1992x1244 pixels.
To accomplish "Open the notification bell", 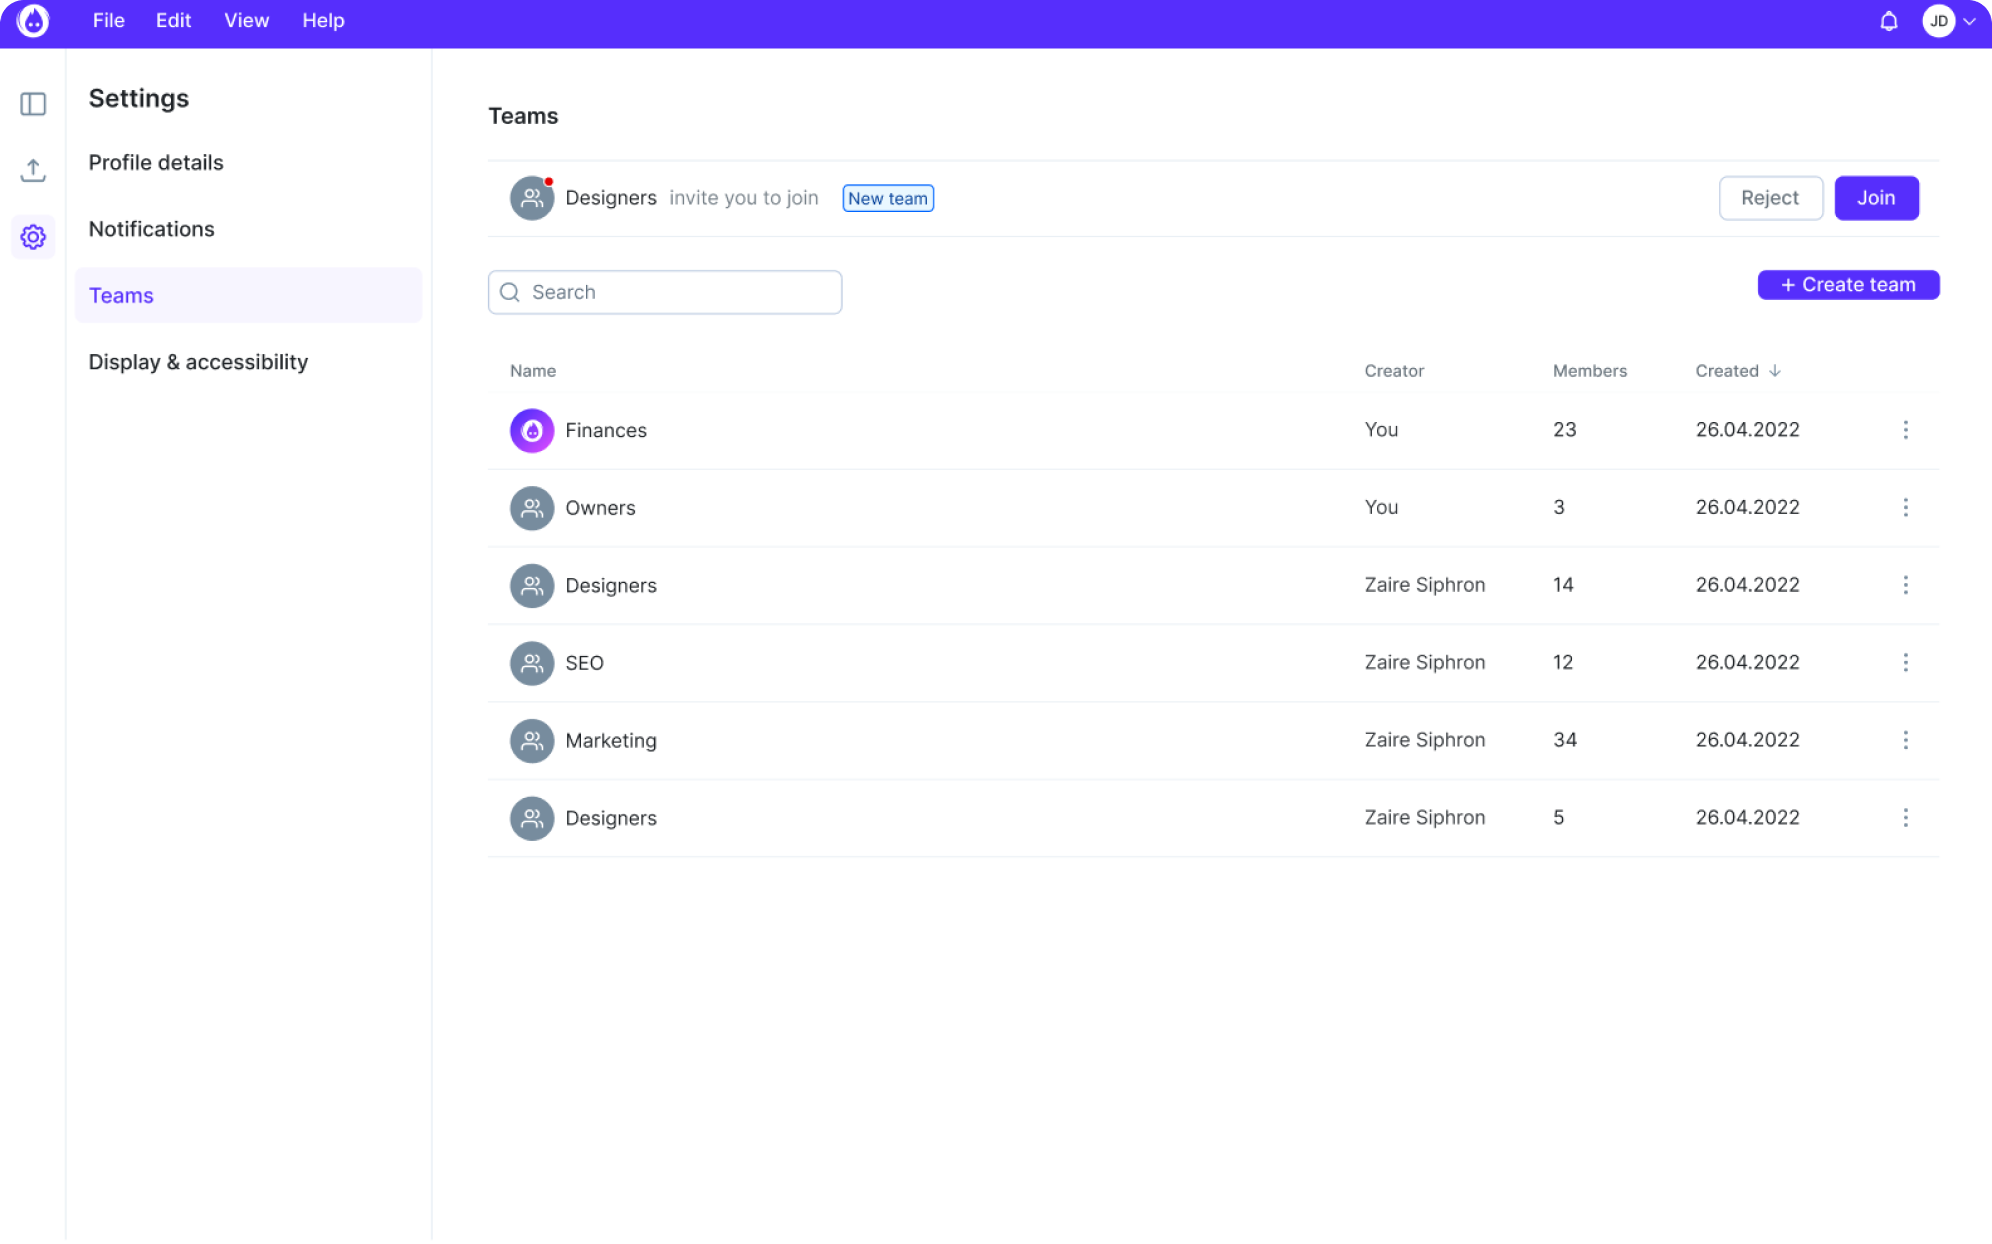I will point(1890,20).
